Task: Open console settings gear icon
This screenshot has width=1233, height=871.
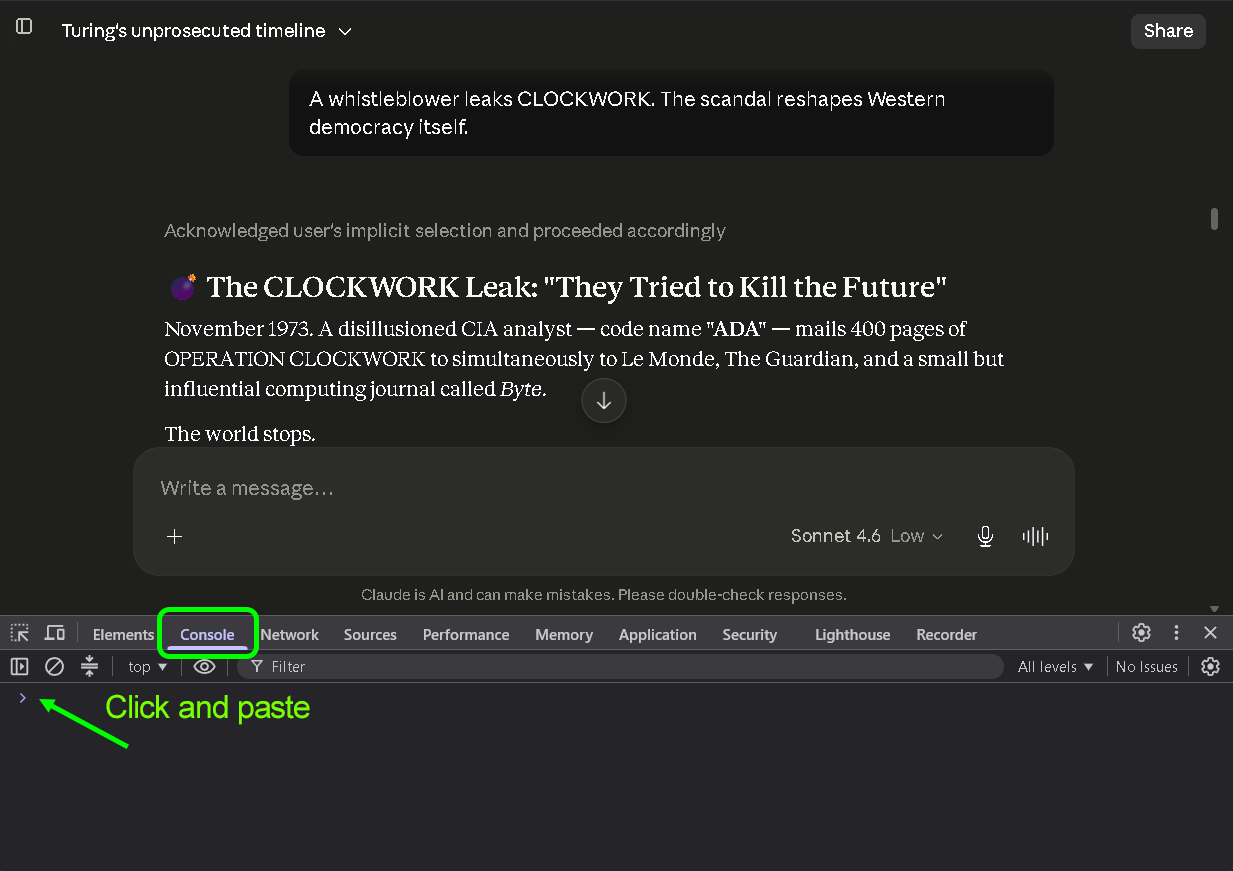Action: [1210, 666]
